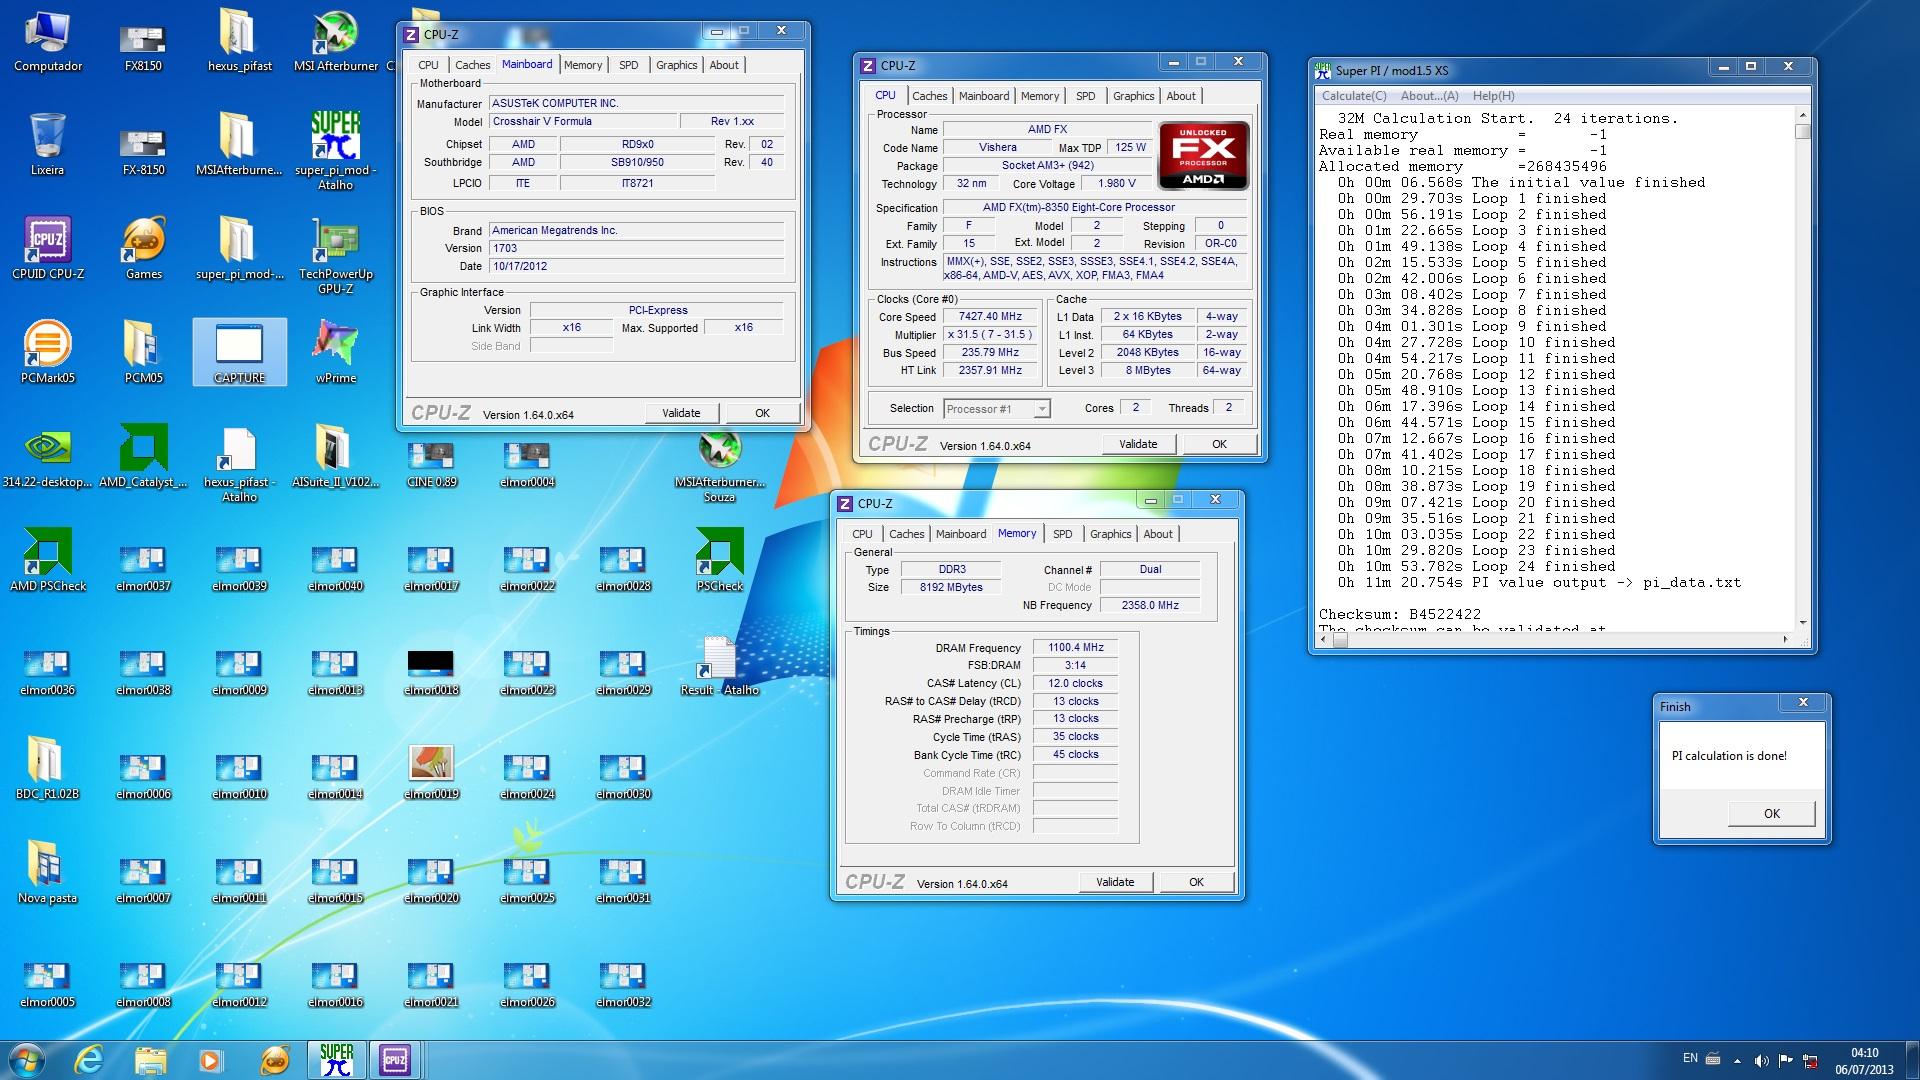Launch TechPowerUp GPU-Z icon
Viewport: 1920px width, 1080px height.
[x=336, y=255]
